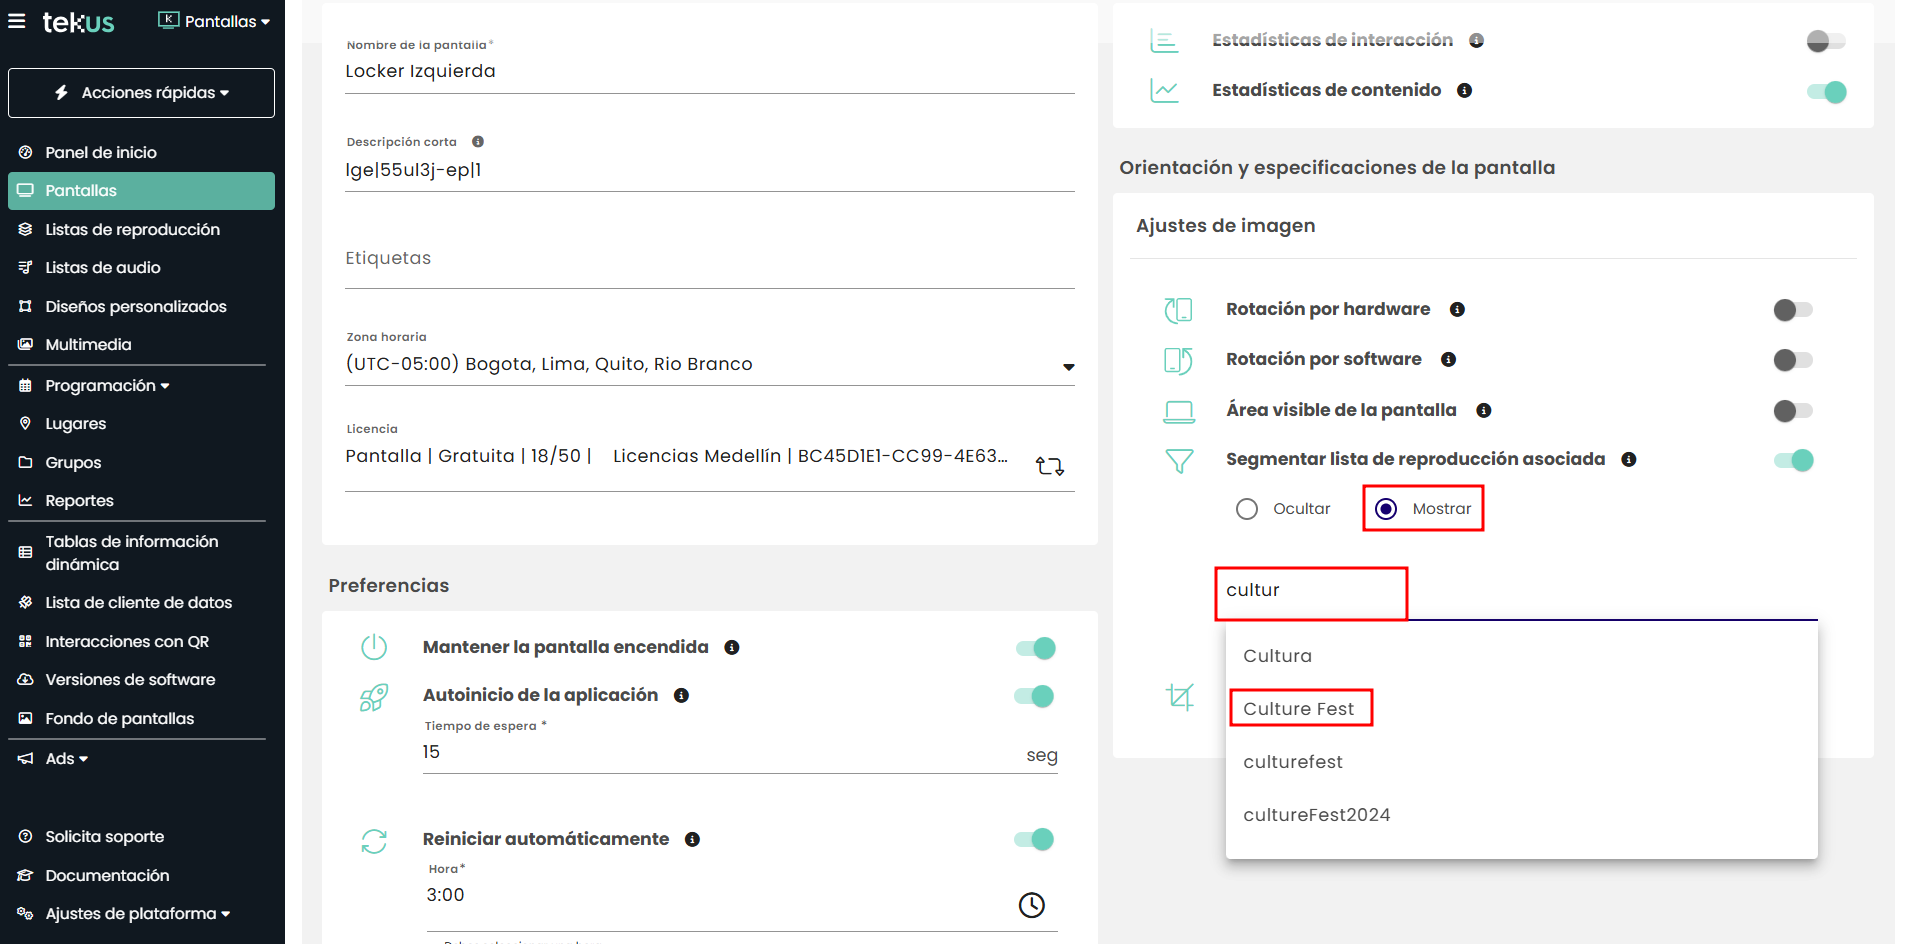This screenshot has width=1907, height=944.
Task: Toggle Estadísticas de interacción switch
Action: tap(1825, 41)
